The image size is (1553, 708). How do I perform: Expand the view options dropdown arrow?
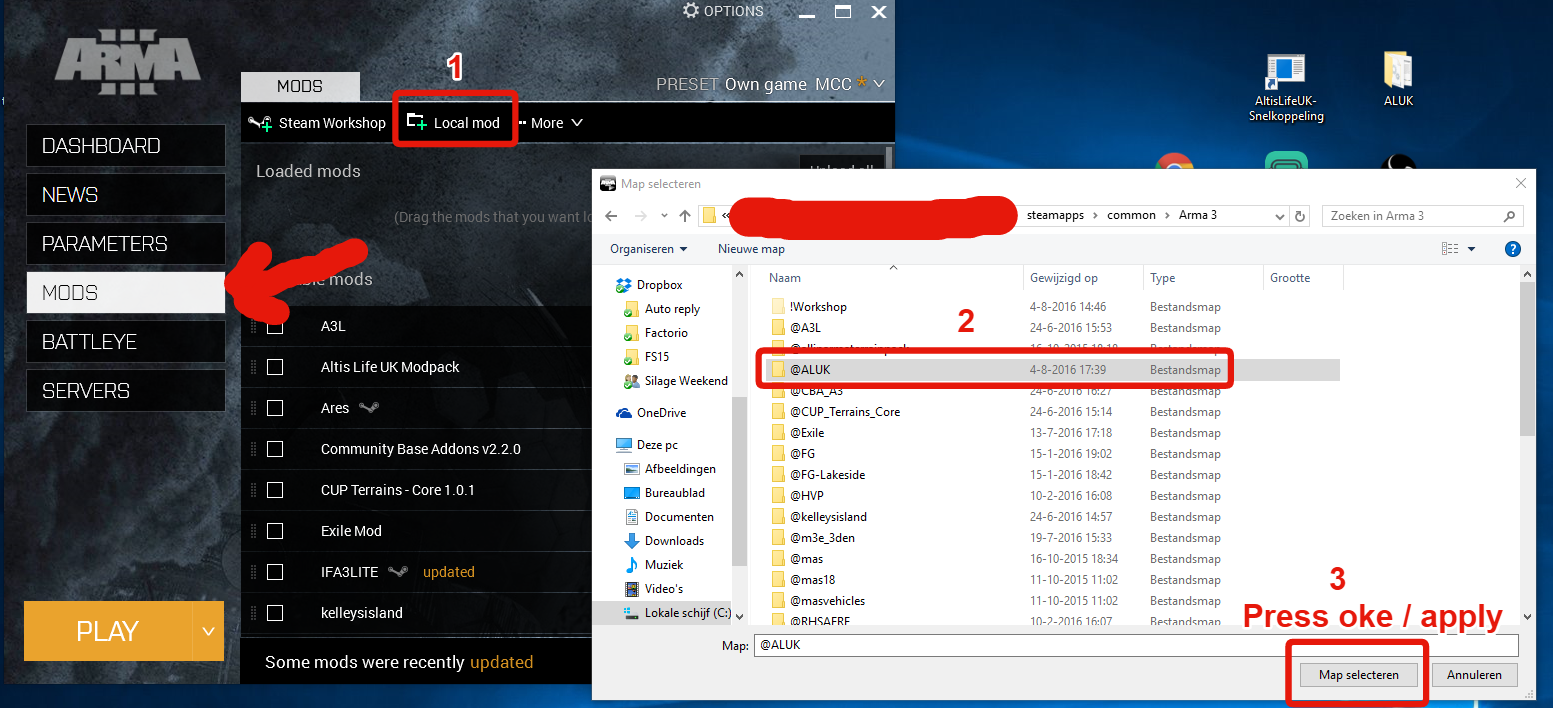point(1472,249)
